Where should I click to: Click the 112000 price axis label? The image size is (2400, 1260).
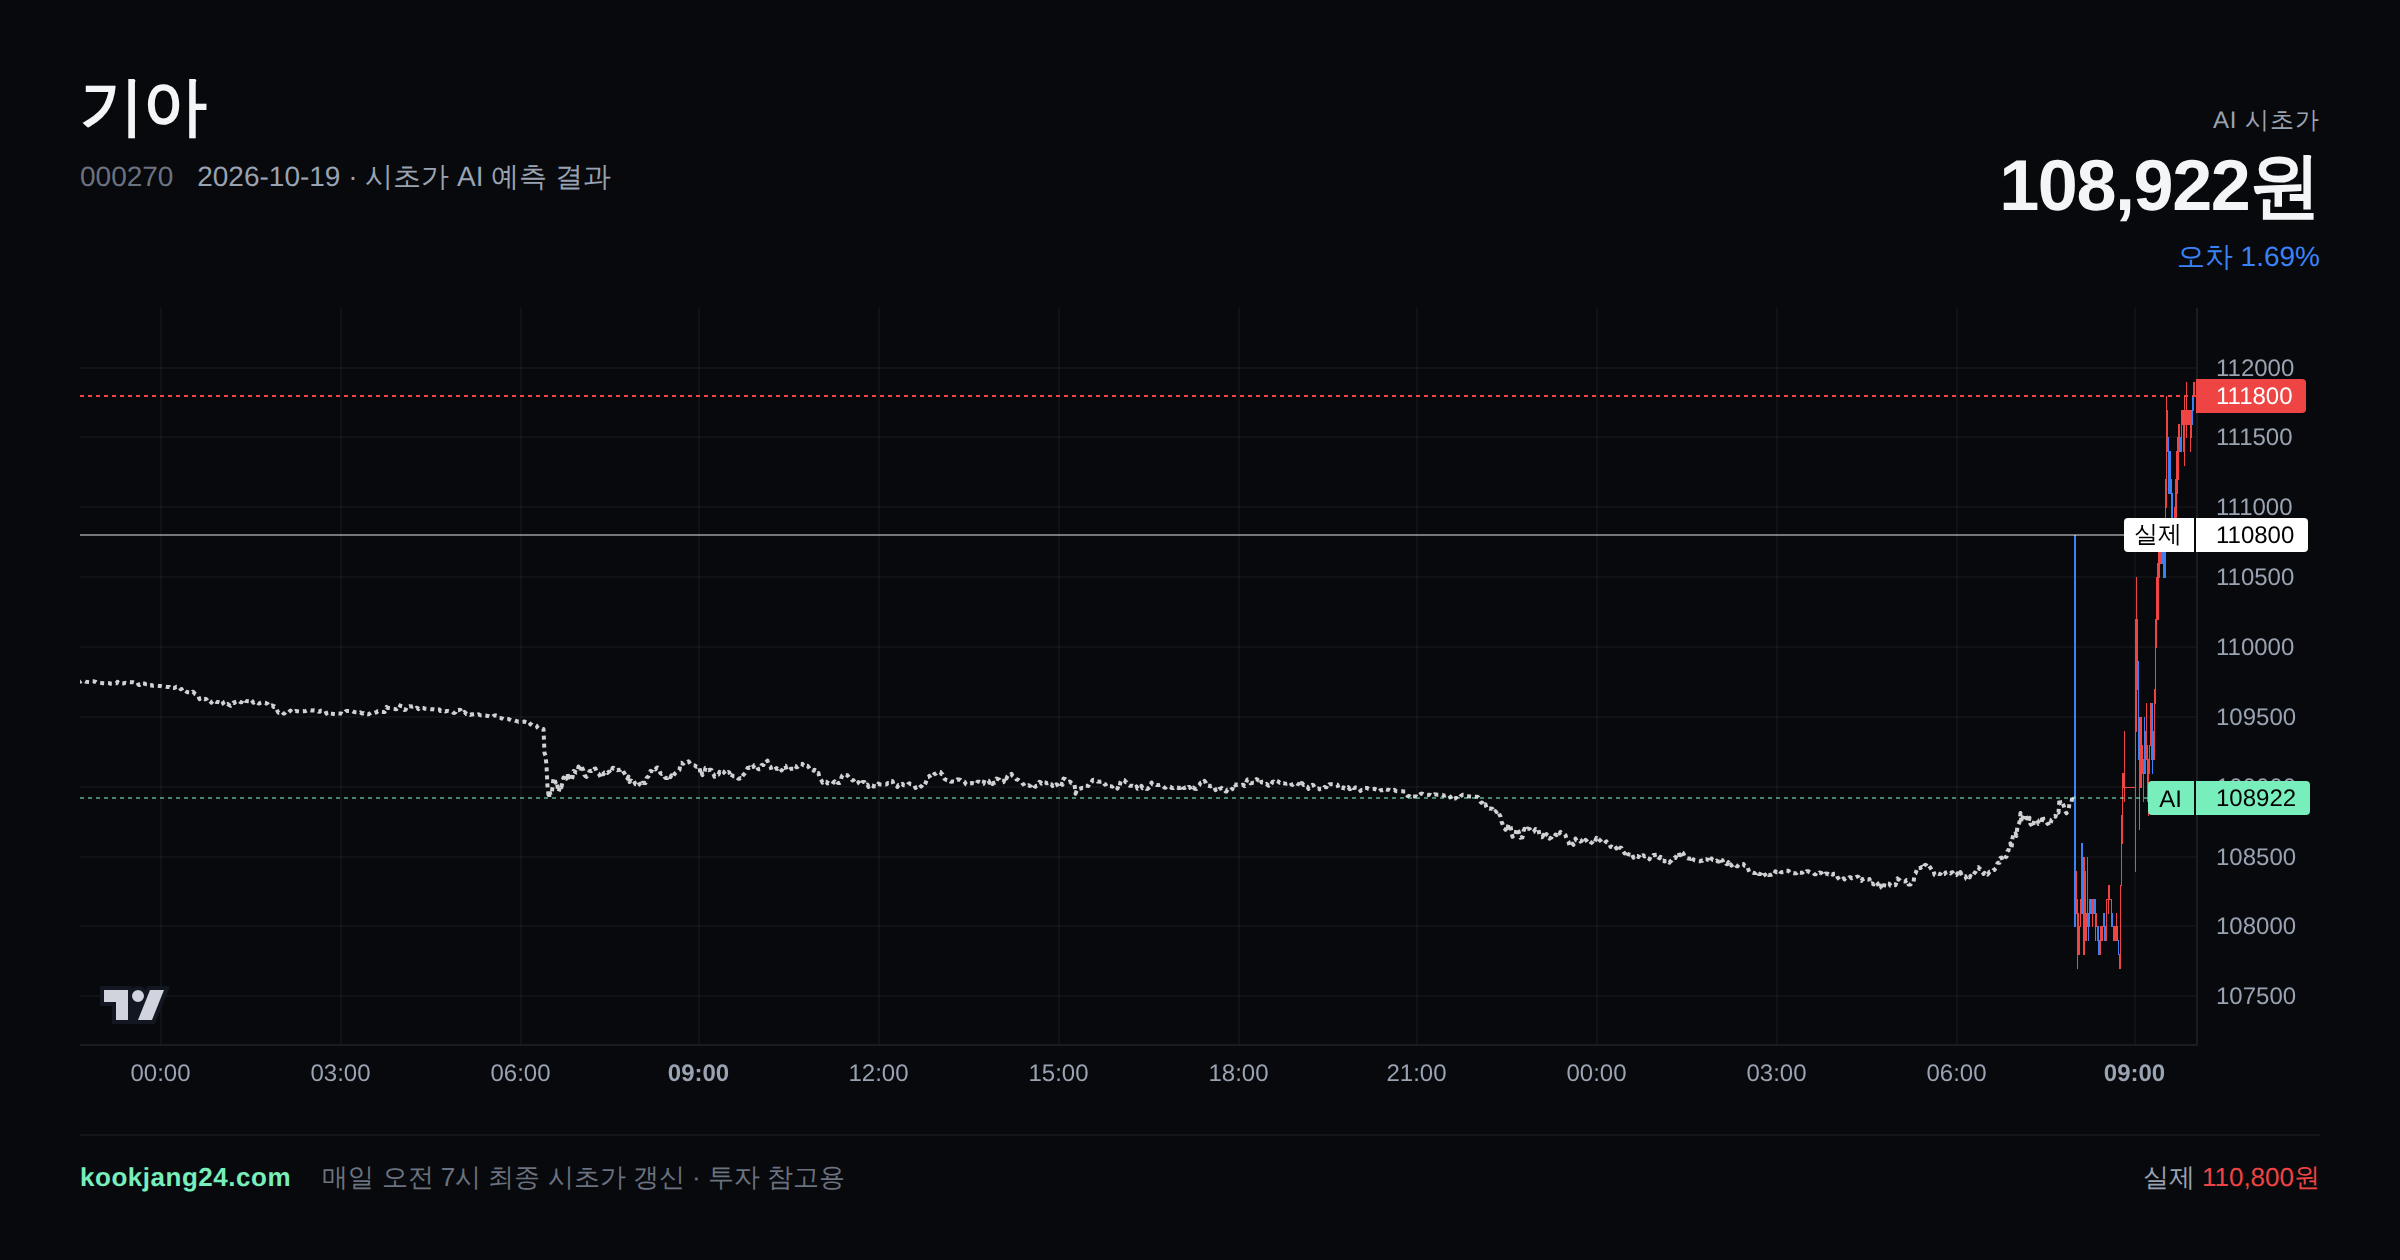coord(2255,368)
